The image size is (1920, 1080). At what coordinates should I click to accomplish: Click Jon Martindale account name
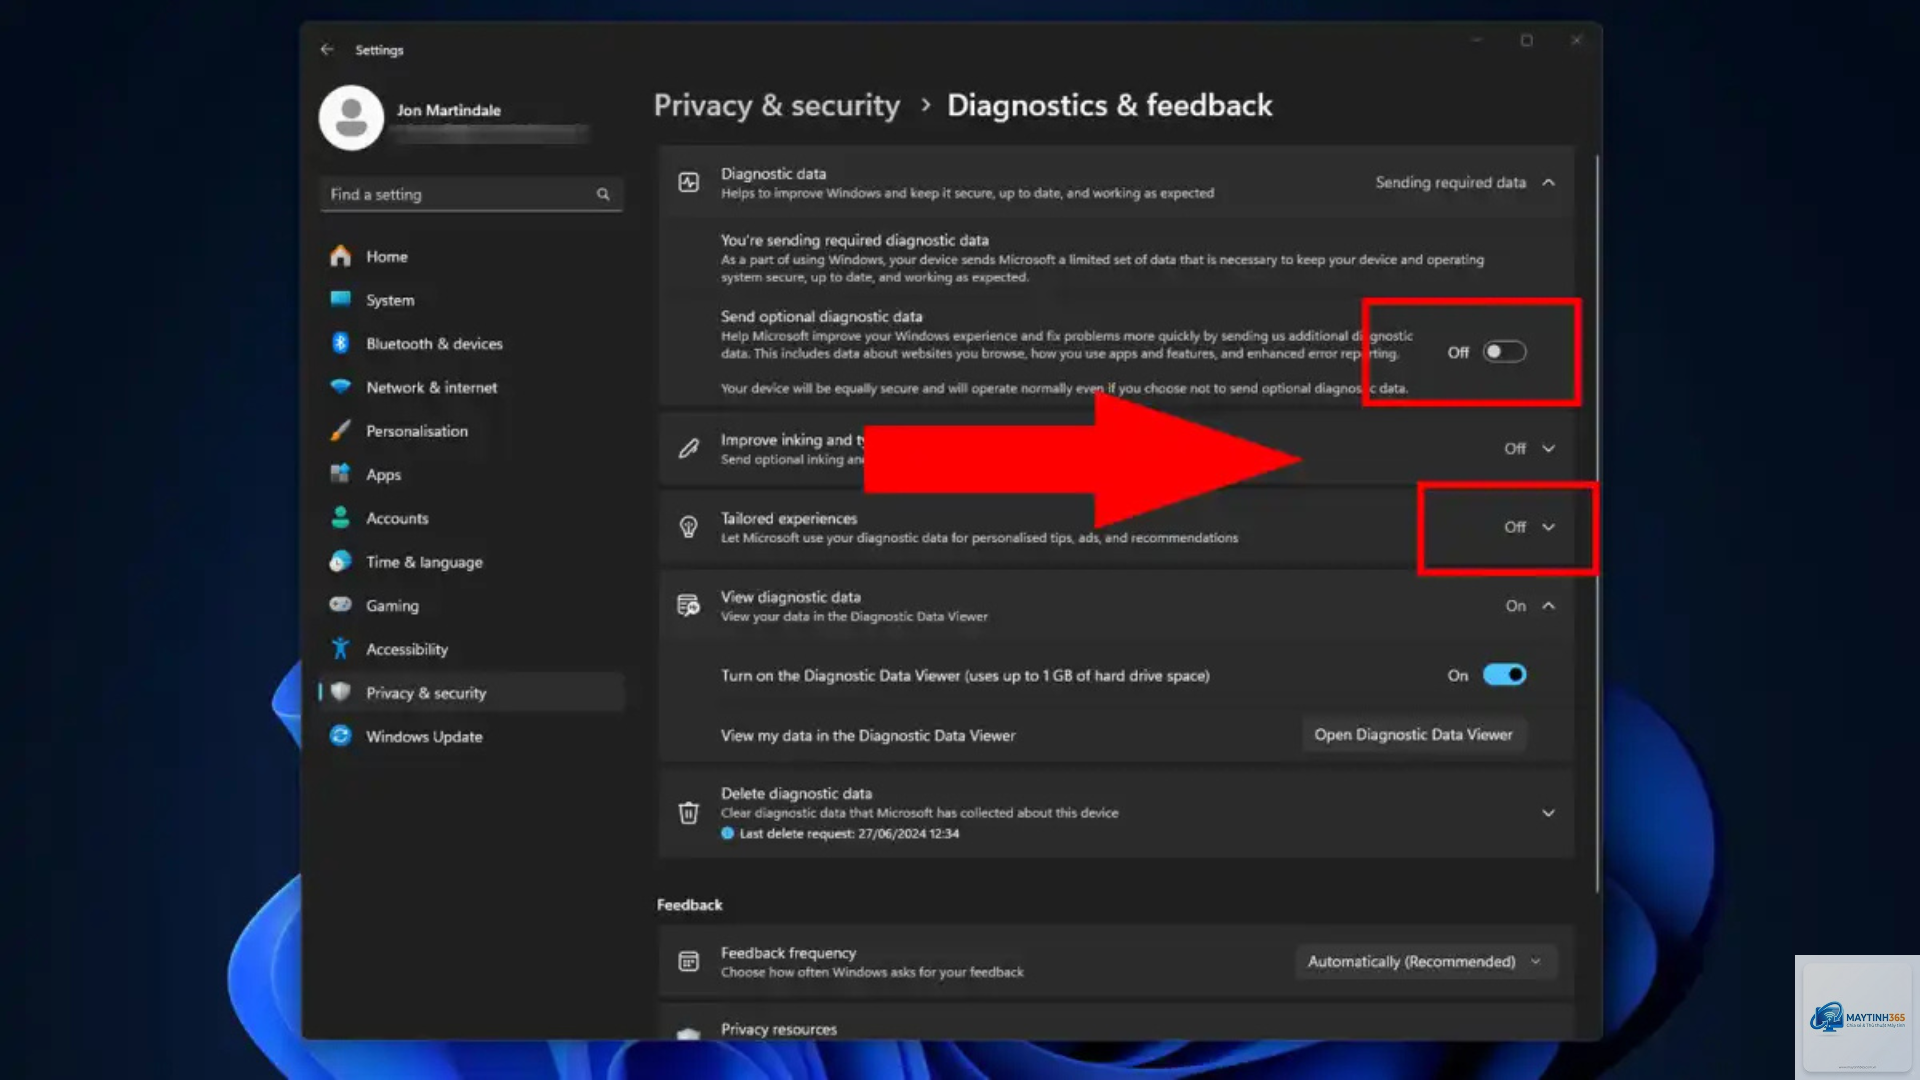click(448, 110)
